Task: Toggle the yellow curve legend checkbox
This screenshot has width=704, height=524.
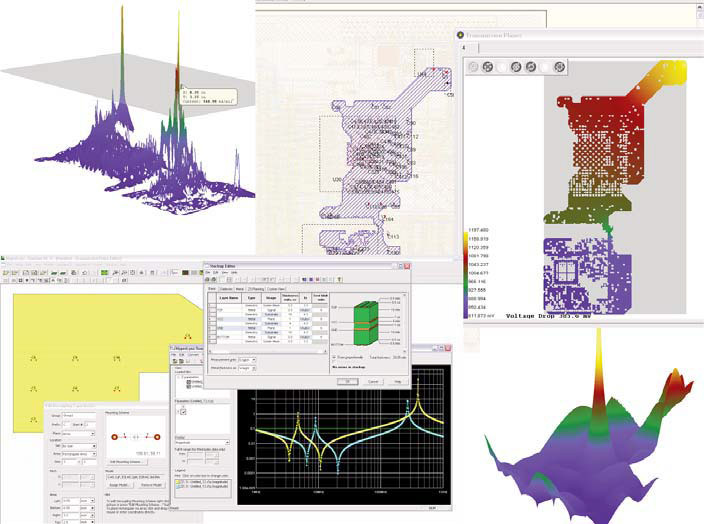Action: click(179, 482)
